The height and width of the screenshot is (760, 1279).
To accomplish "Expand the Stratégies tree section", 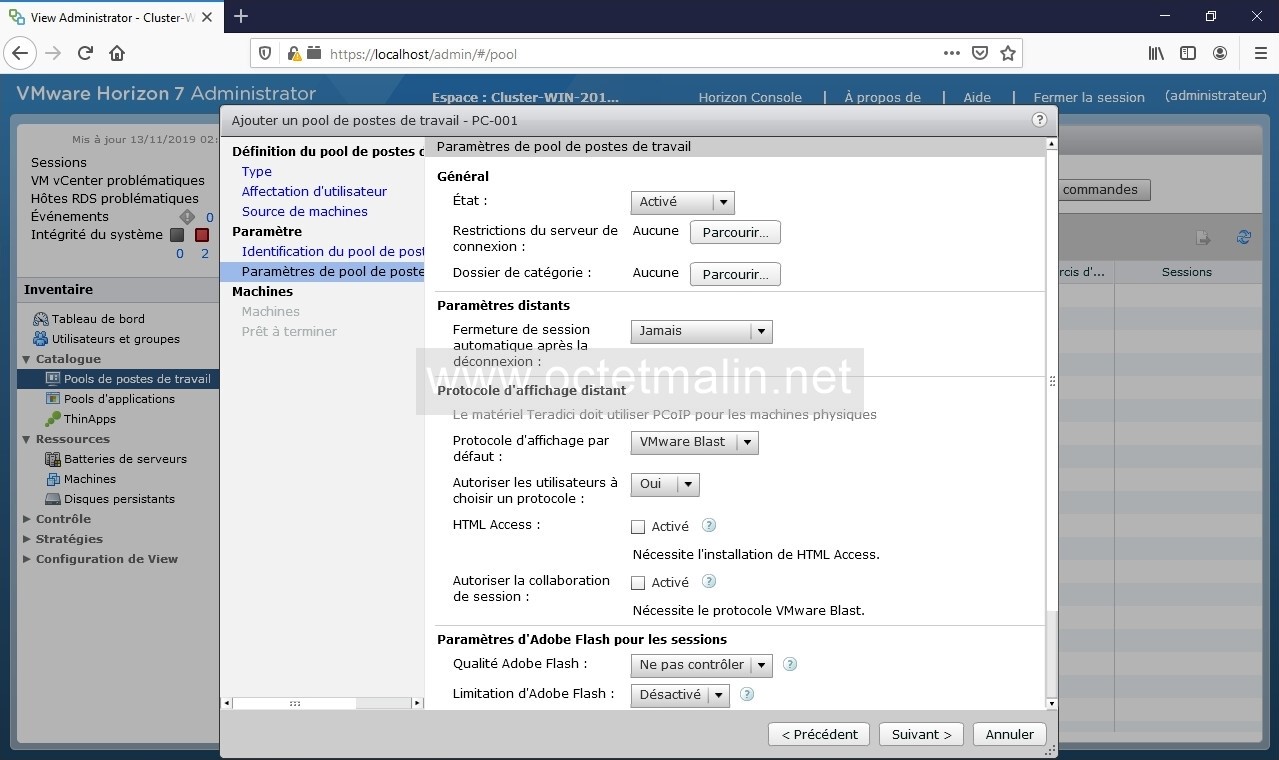I will 27,539.
